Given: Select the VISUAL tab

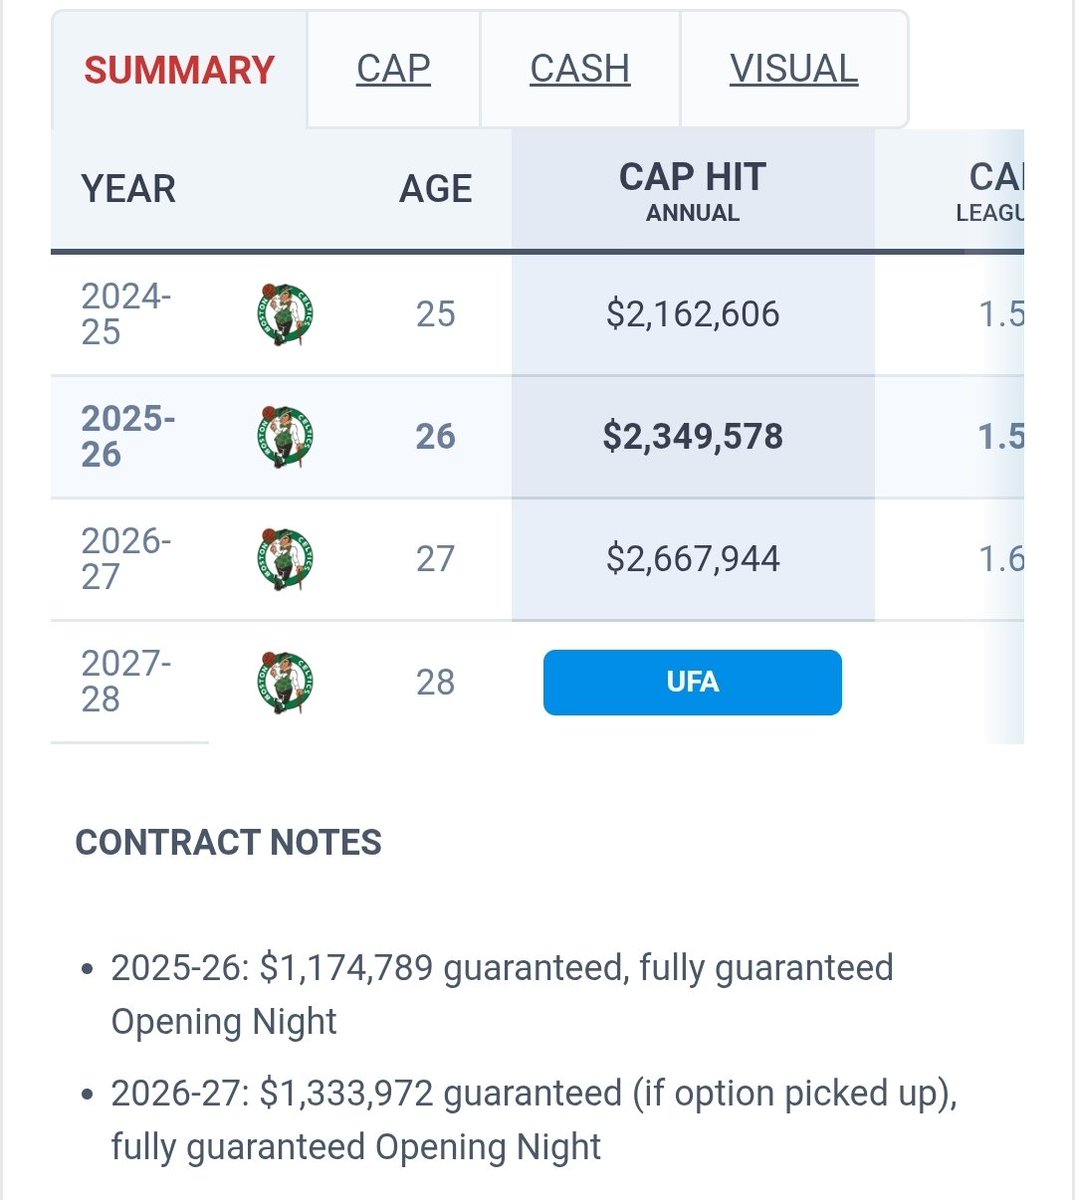Looking at the screenshot, I should (794, 69).
